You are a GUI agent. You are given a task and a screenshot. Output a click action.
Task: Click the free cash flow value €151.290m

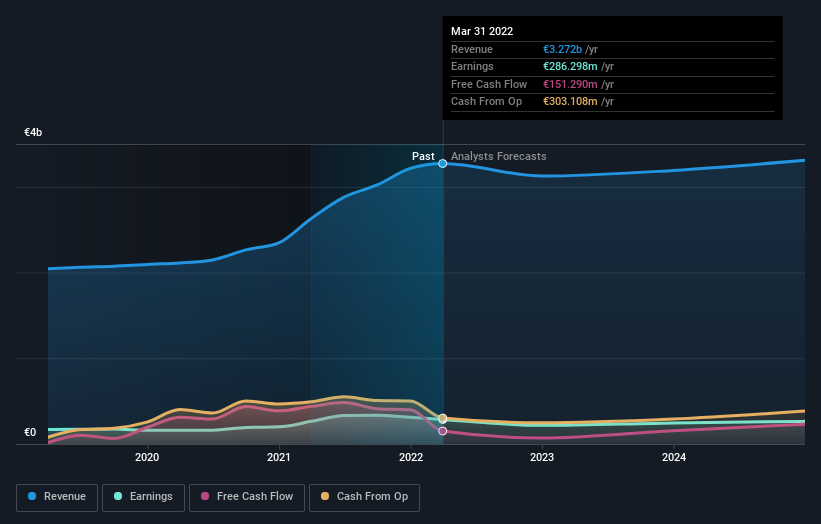click(x=570, y=84)
